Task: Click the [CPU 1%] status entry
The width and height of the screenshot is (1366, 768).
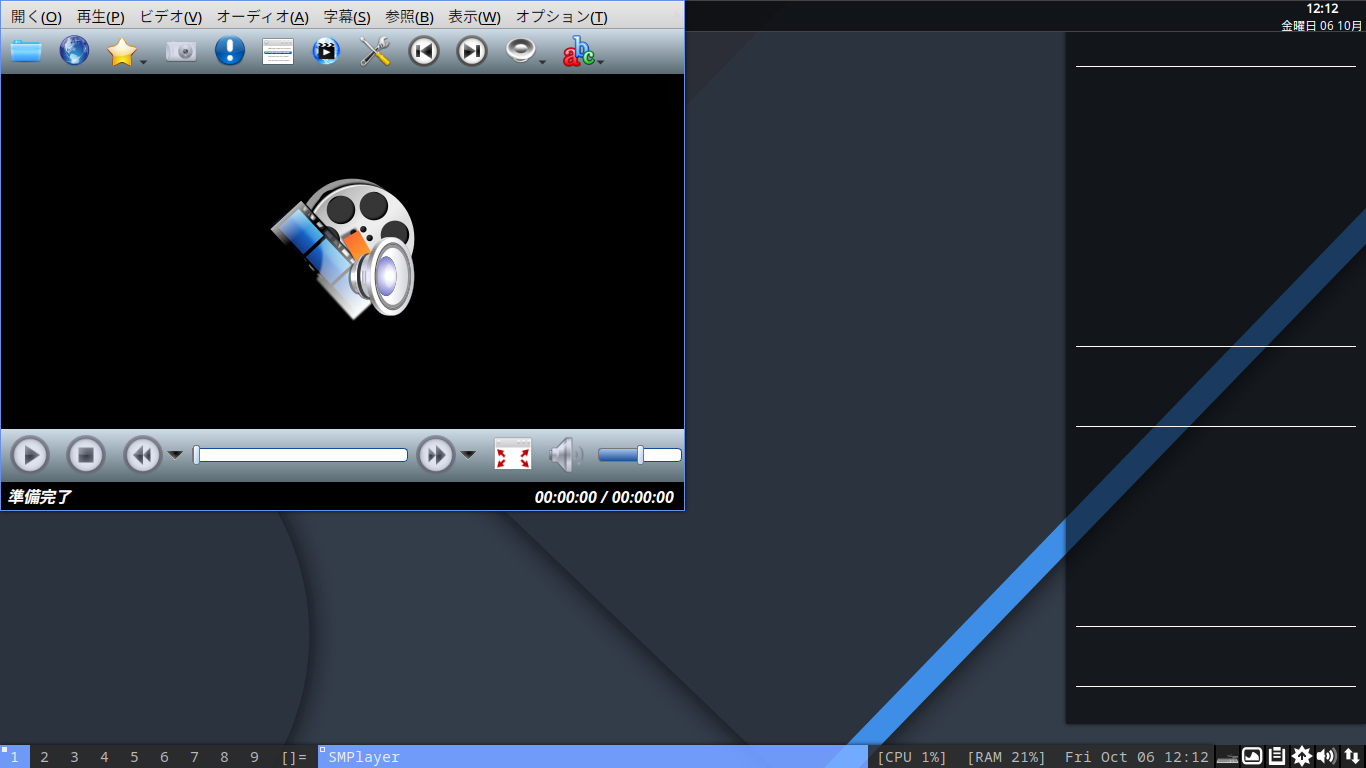Action: point(912,757)
